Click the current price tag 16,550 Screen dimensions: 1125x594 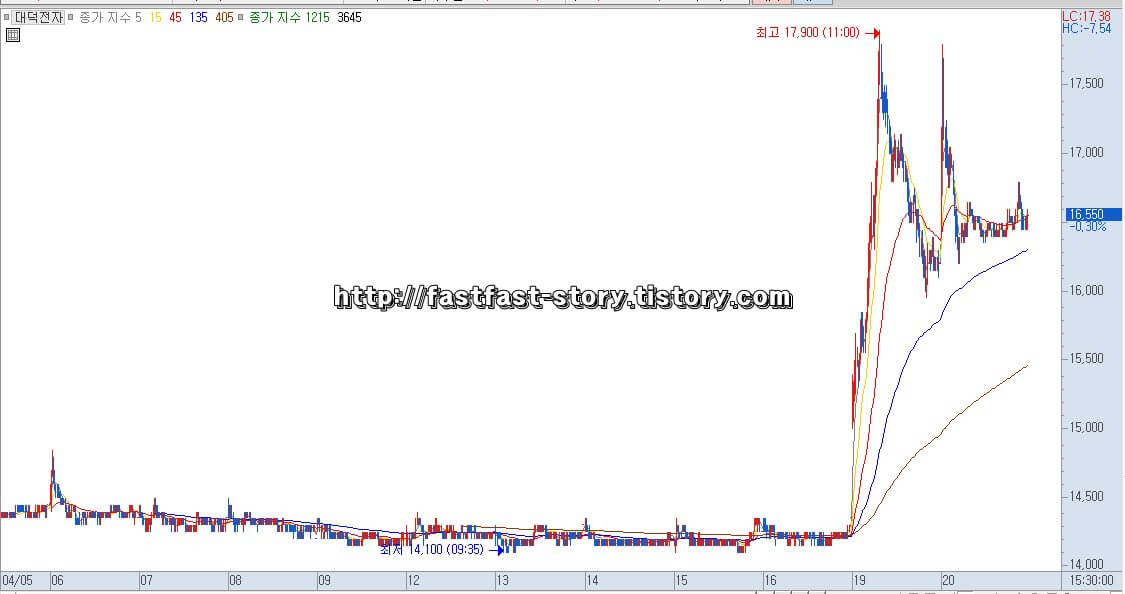click(x=1092, y=214)
